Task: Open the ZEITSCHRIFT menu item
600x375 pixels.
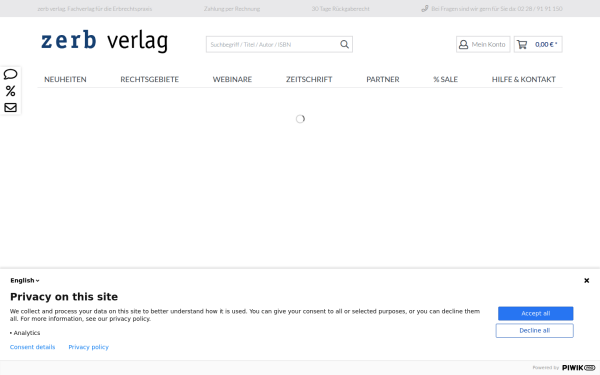Action: click(309, 79)
